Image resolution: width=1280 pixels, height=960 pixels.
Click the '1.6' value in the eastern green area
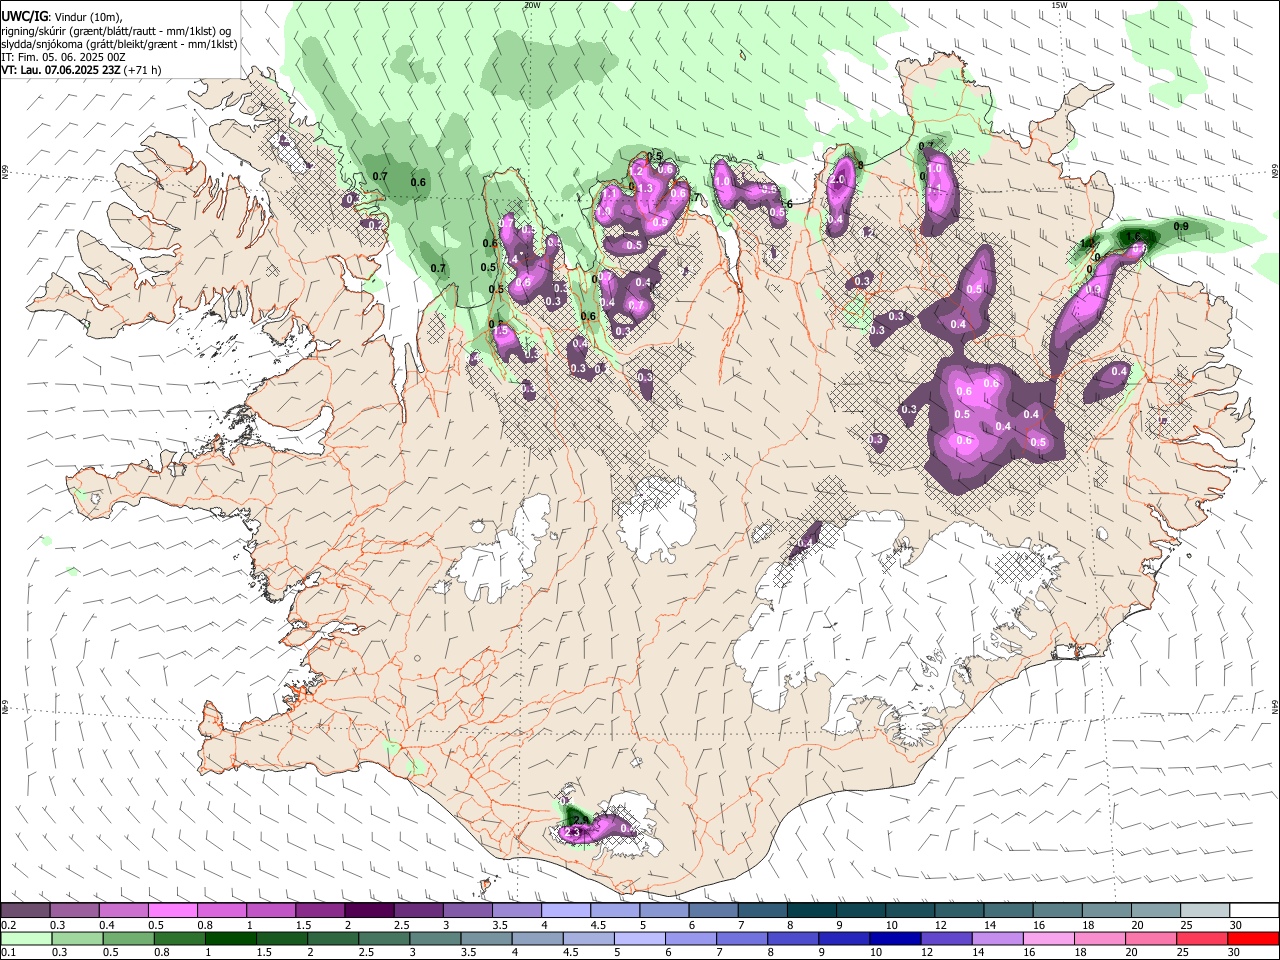1134,237
